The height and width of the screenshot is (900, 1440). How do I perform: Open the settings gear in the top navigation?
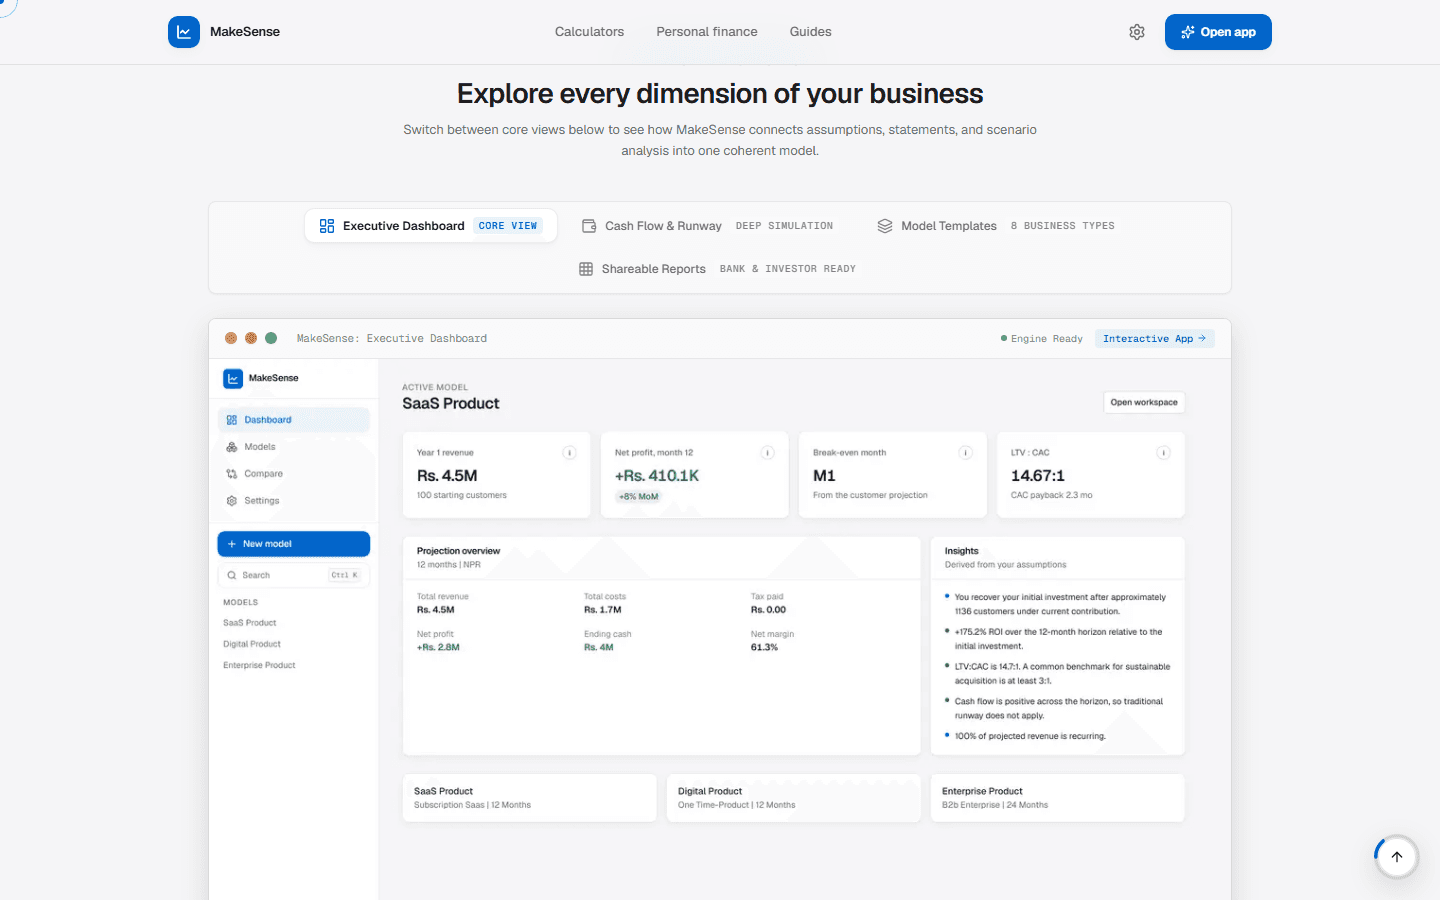tap(1137, 32)
